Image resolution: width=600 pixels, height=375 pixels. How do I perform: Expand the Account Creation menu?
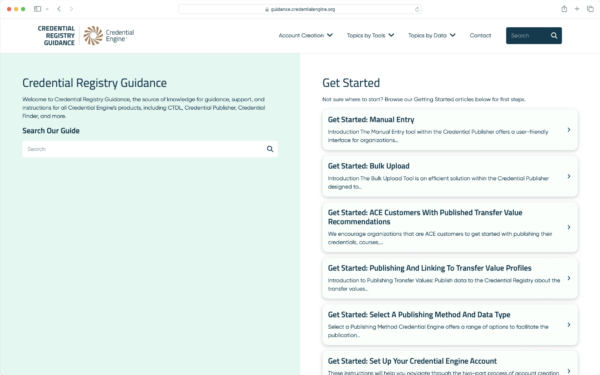(305, 35)
